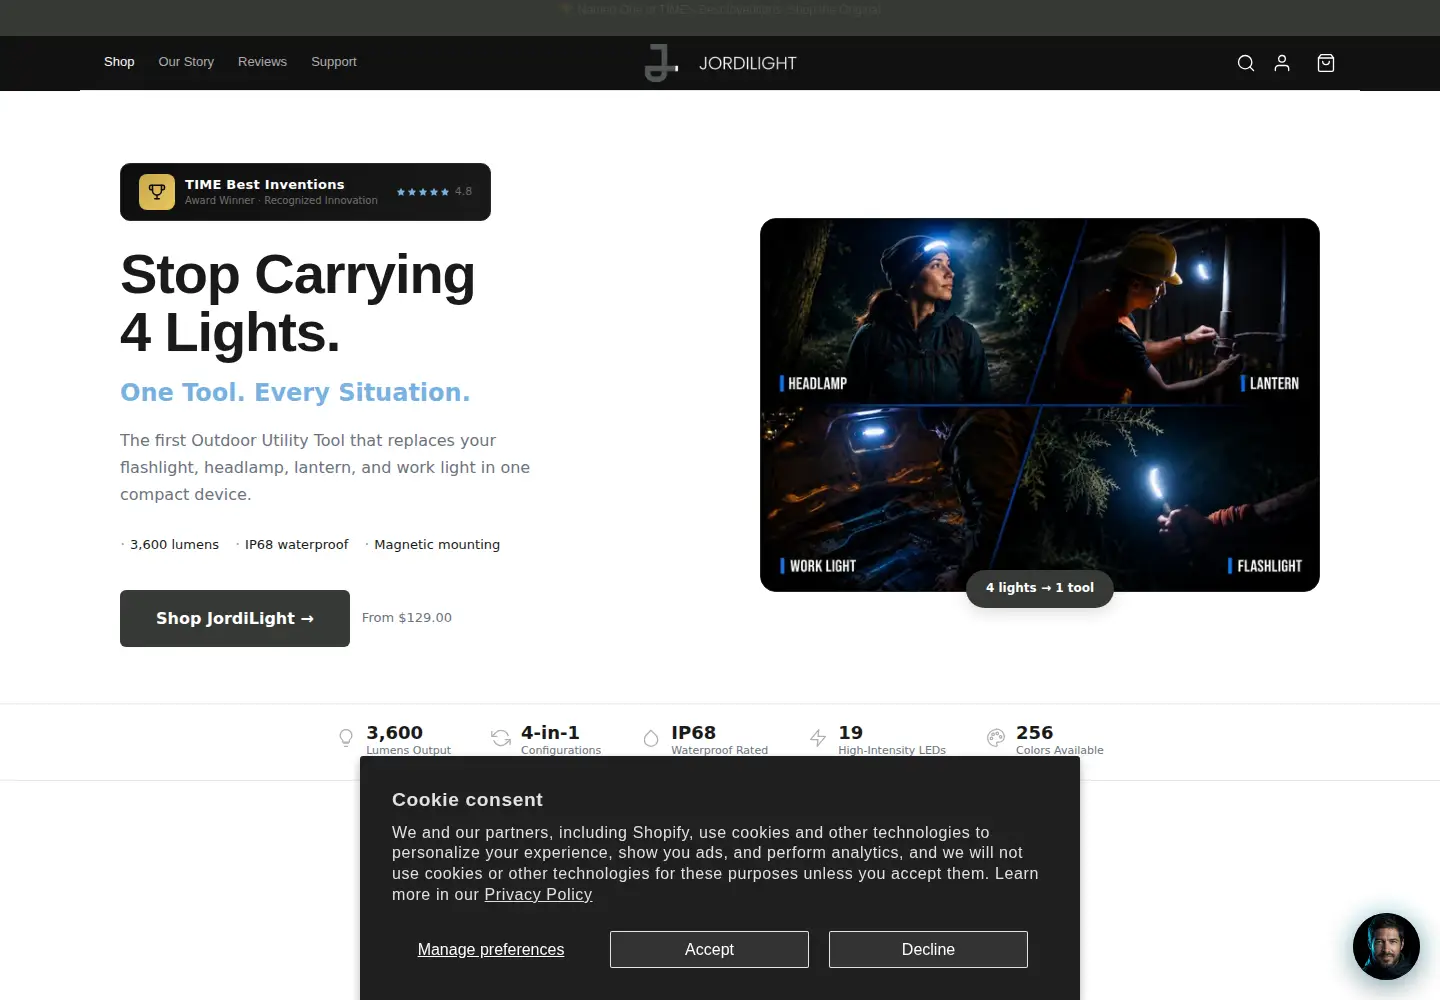Click the Shop JordiLight button
1440x1000 pixels.
point(235,618)
